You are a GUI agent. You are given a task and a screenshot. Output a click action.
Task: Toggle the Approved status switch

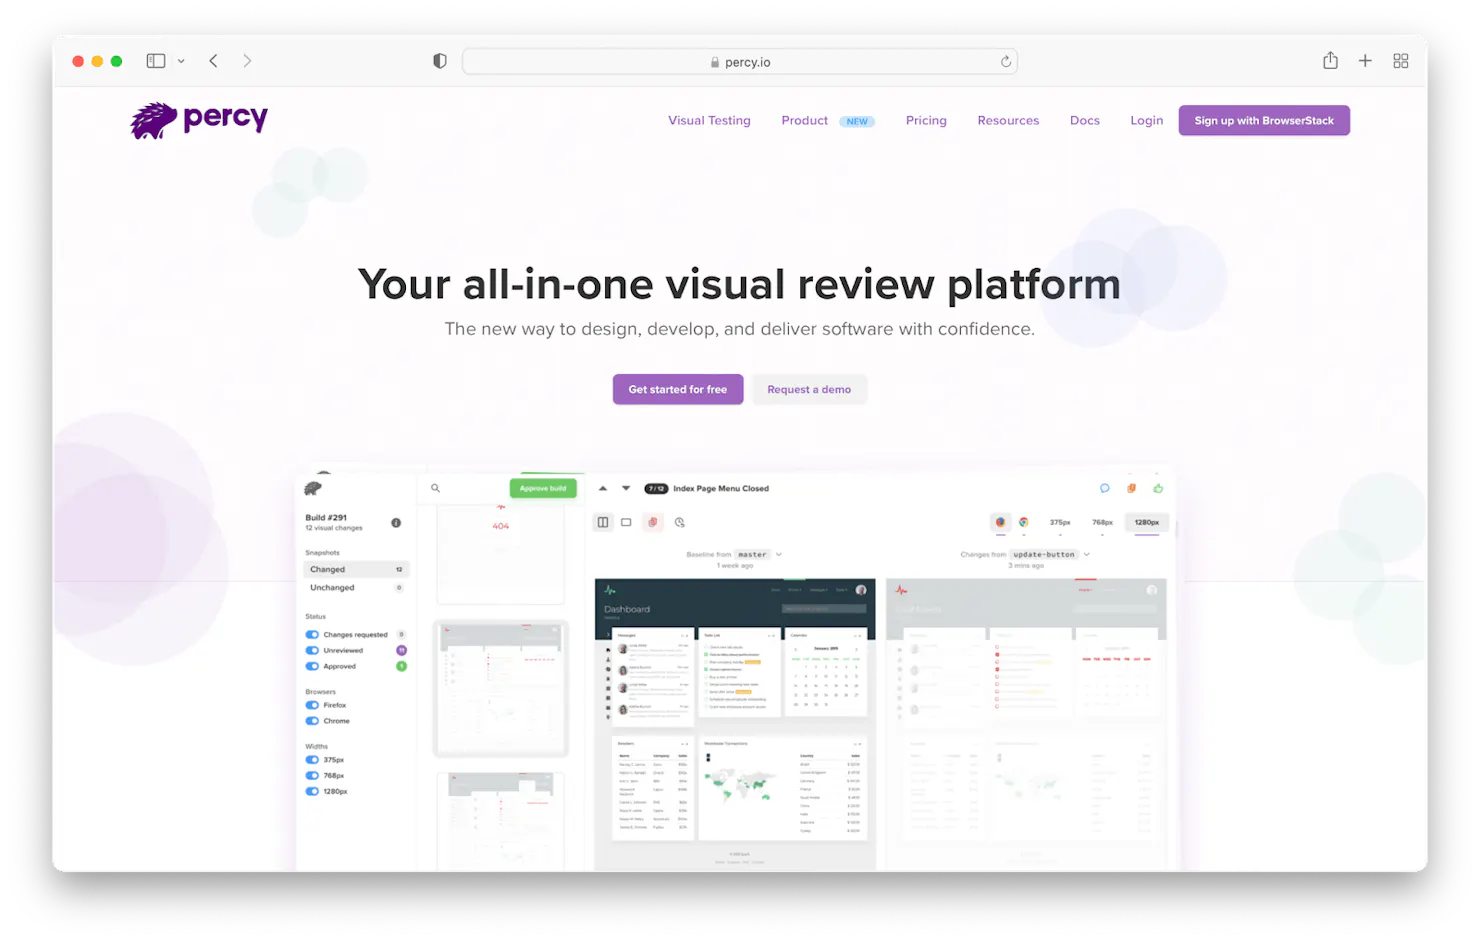click(x=312, y=666)
